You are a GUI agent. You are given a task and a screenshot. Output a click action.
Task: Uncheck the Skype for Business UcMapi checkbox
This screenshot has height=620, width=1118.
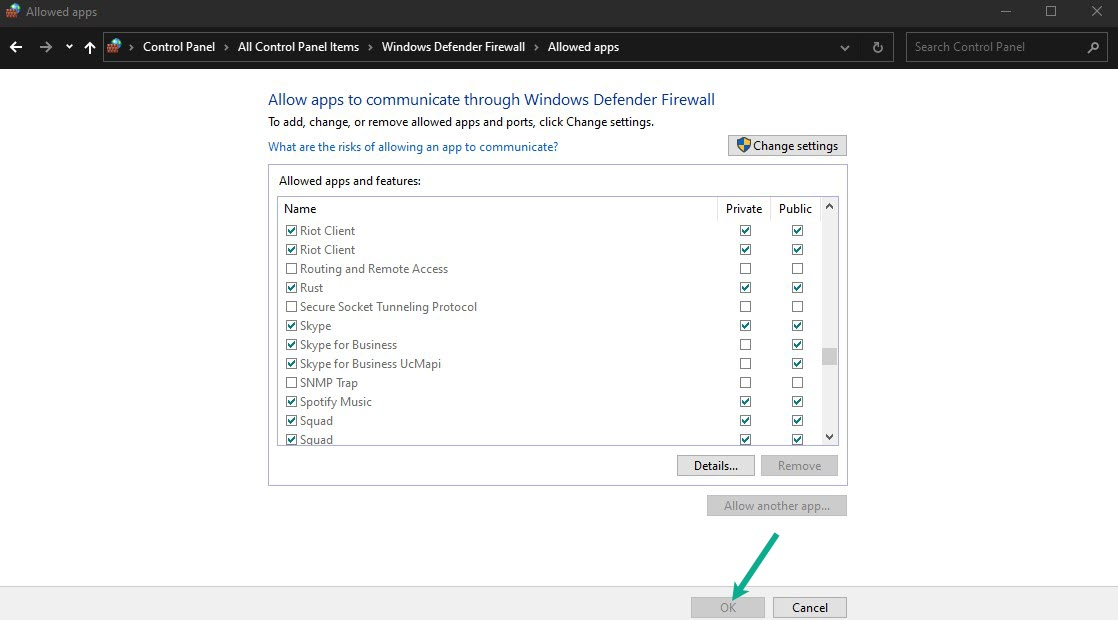pos(291,363)
